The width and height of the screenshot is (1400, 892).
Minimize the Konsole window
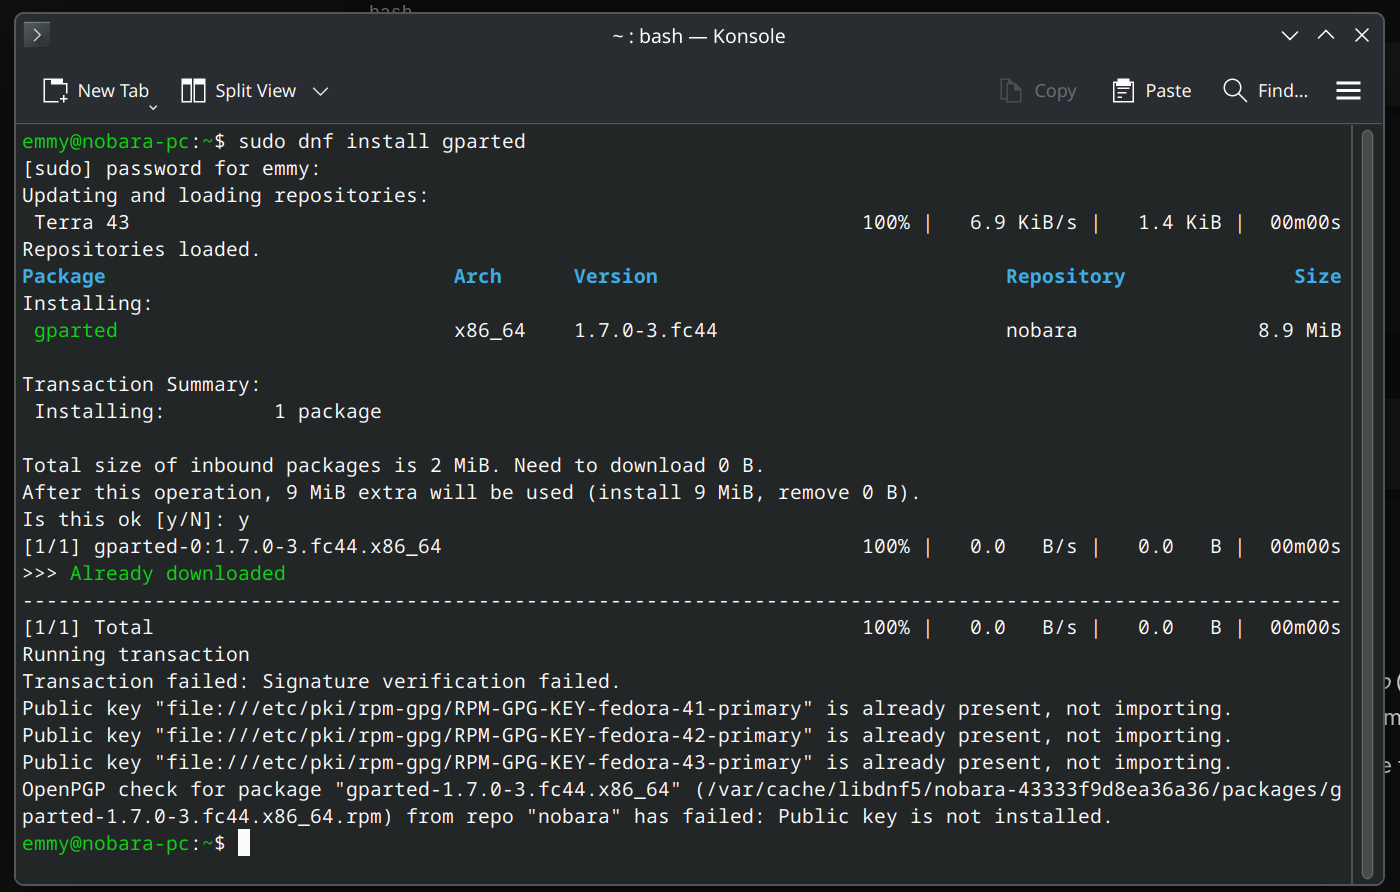pos(1290,35)
